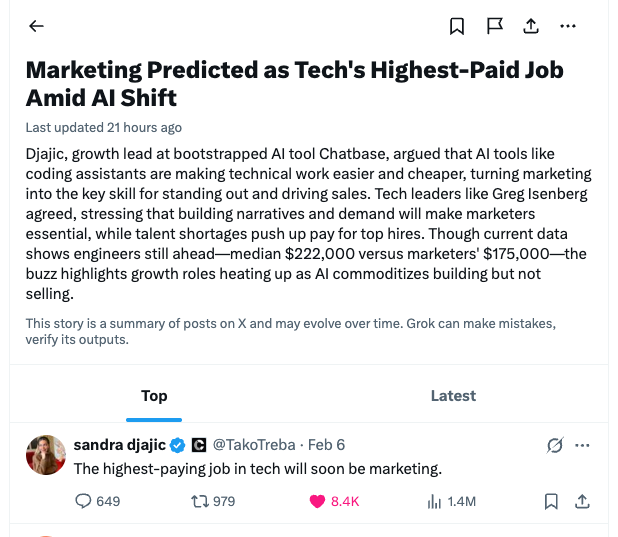
Task: Open the story's more options menu
Action: (x=568, y=26)
